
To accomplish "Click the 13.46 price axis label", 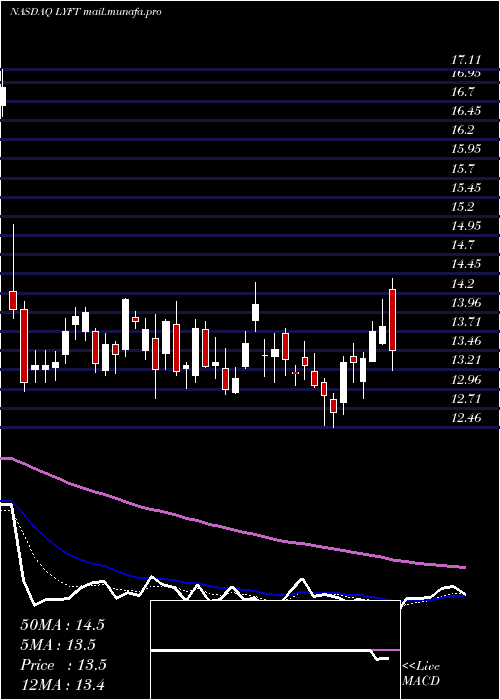I will pyautogui.click(x=466, y=341).
